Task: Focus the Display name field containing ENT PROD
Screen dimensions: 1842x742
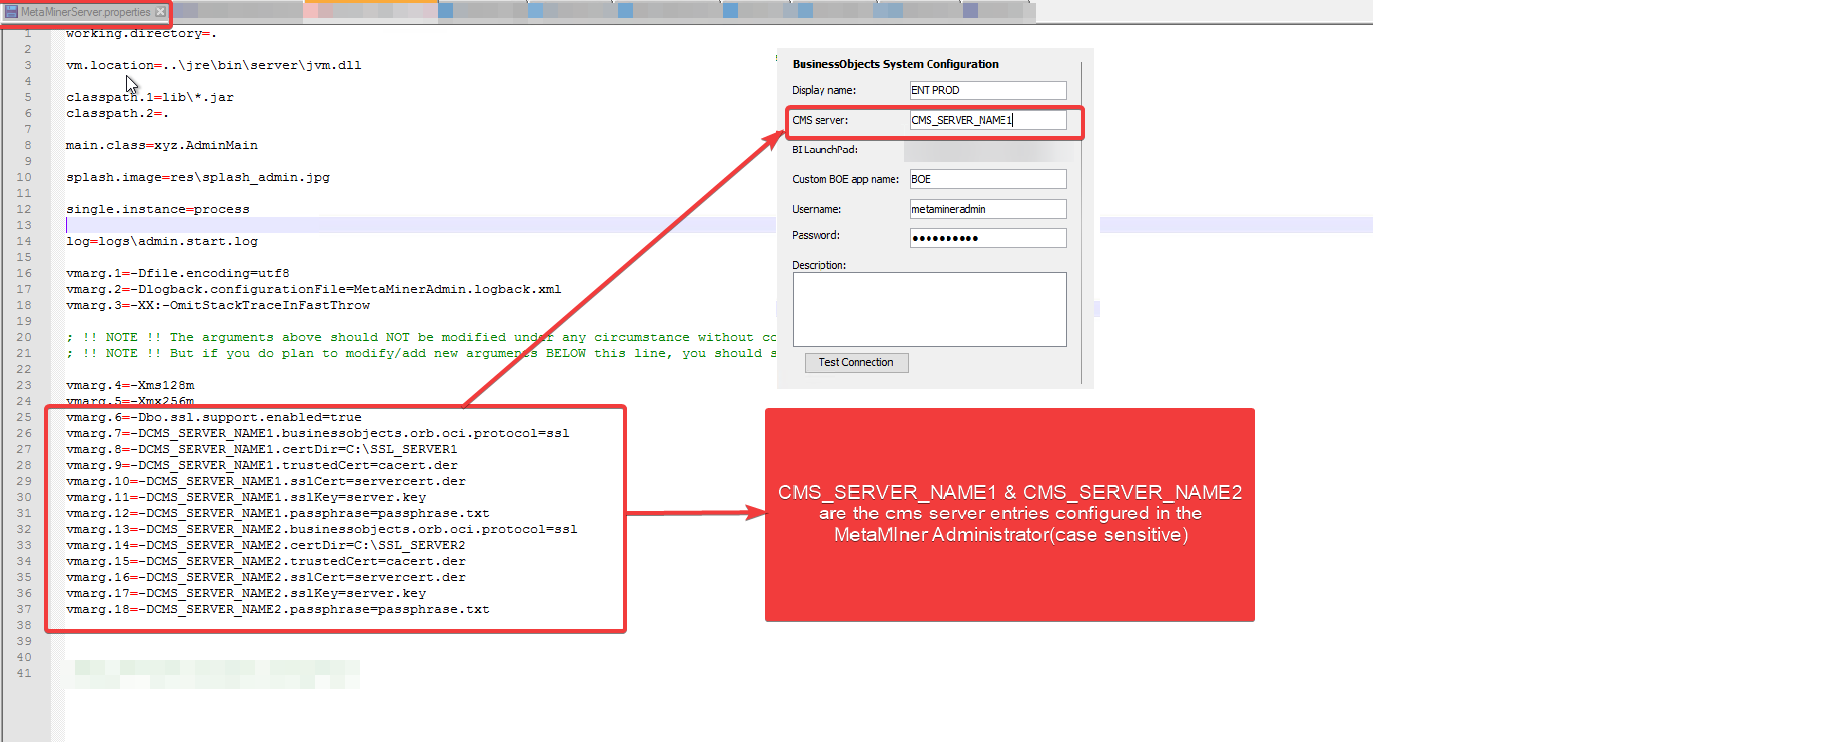Action: pos(987,90)
